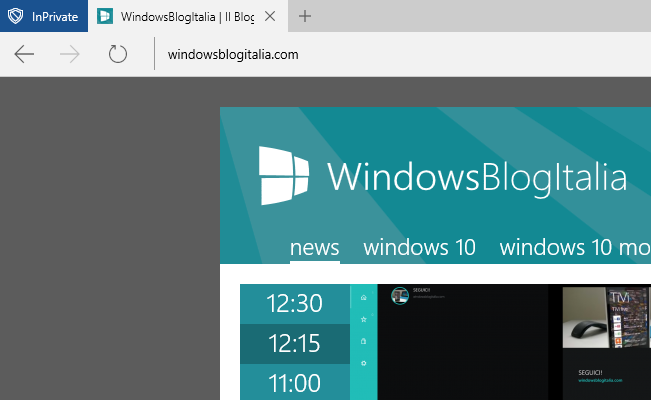Open the windows 10 mobile section

coord(575,248)
